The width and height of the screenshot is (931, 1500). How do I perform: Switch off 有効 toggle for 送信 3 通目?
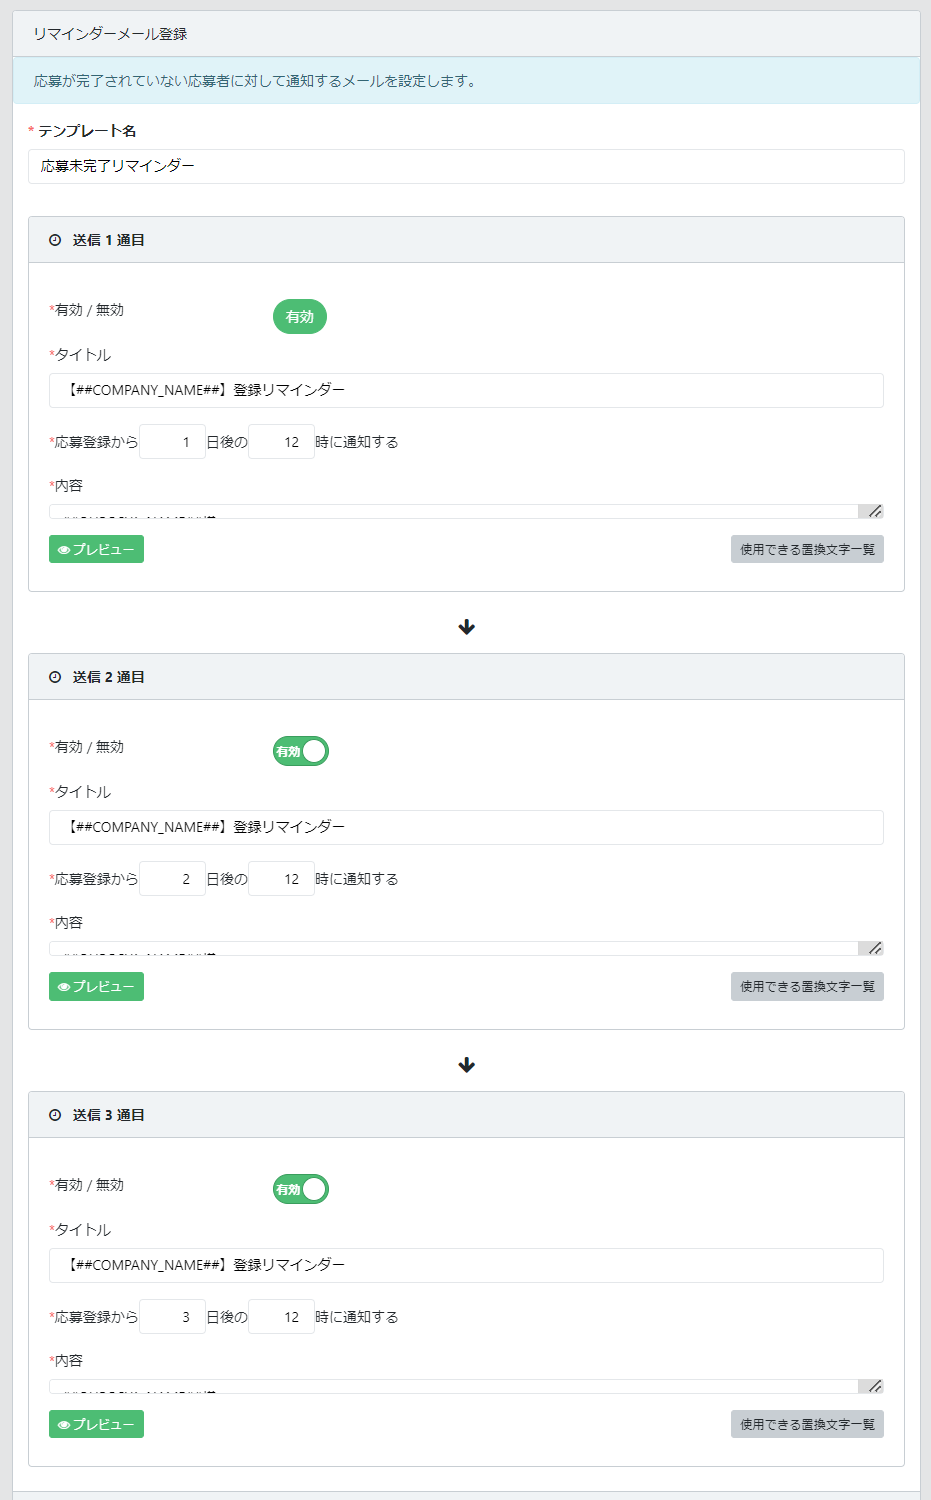300,1189
